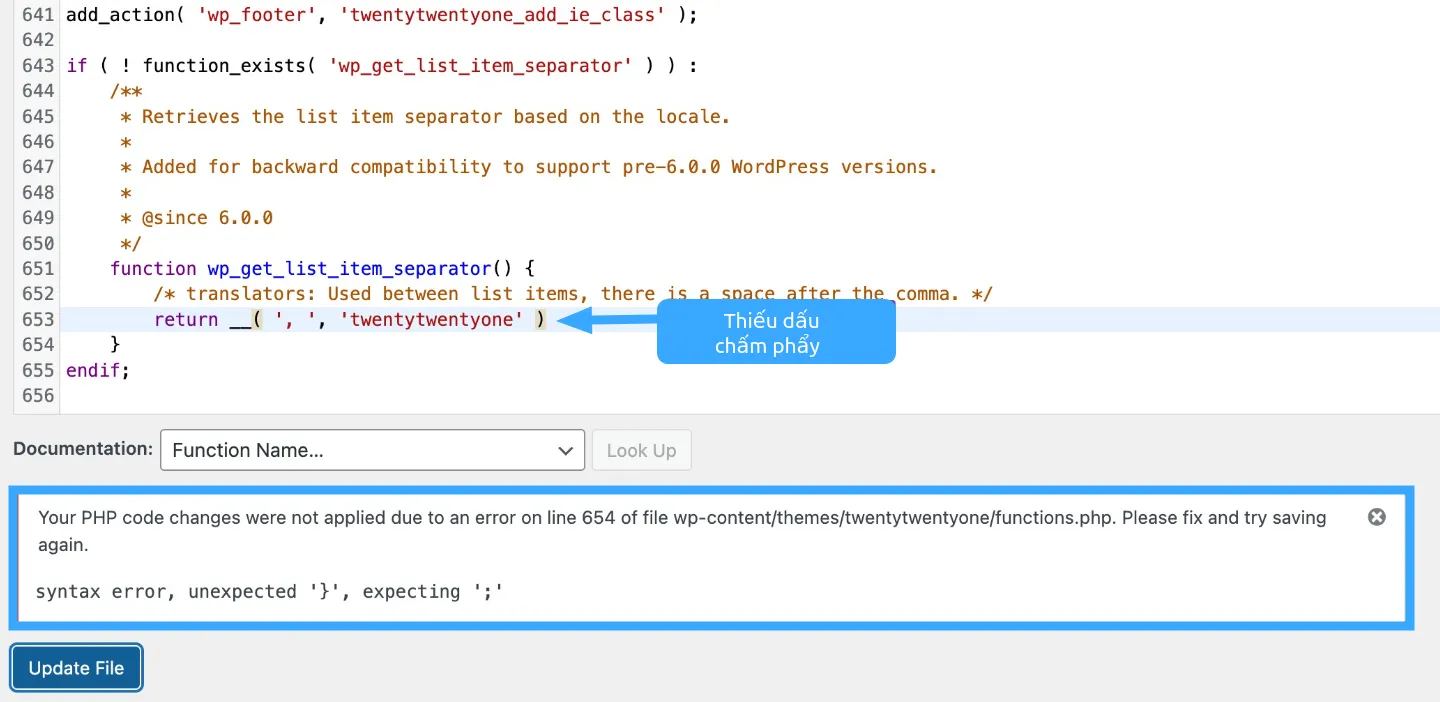The width and height of the screenshot is (1440, 702).
Task: Click the translators comment on line 652
Action: tap(572, 294)
